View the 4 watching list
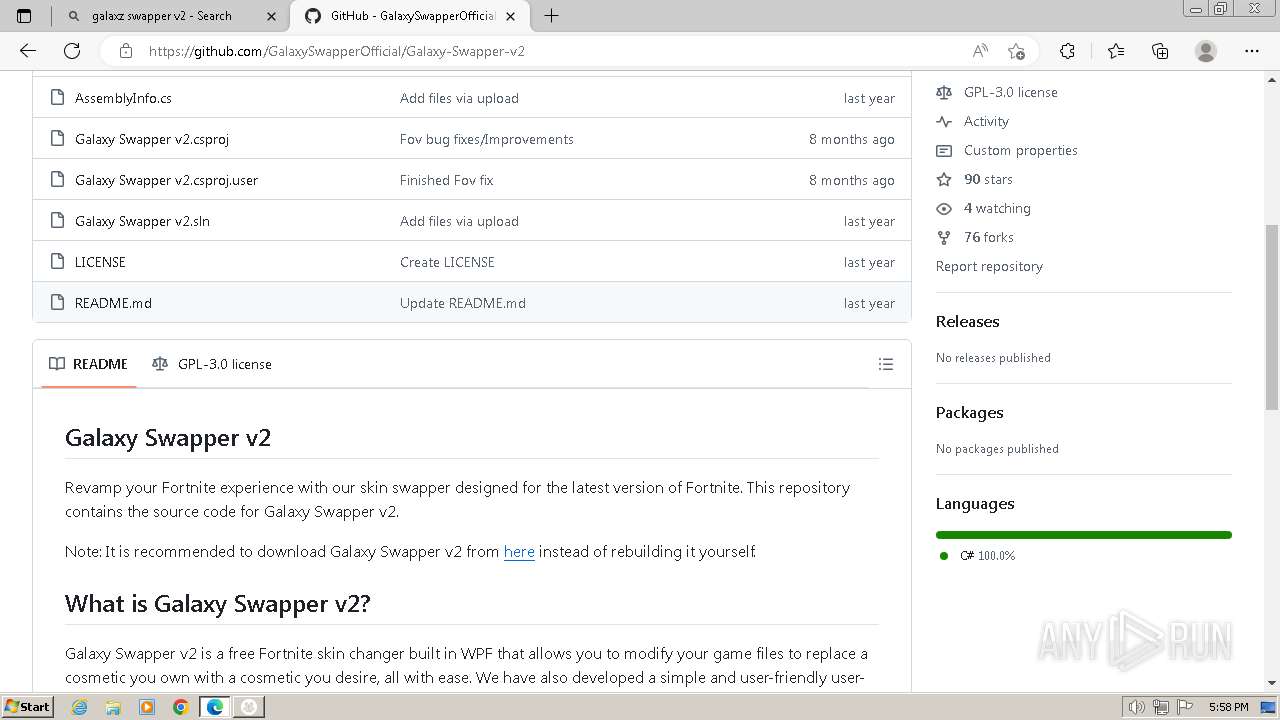Viewport: 1280px width, 720px height. tap(997, 208)
